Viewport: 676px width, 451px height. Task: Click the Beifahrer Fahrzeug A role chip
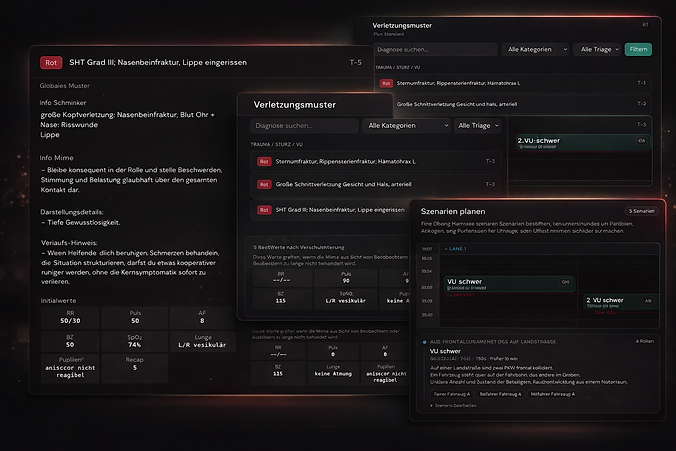point(500,394)
